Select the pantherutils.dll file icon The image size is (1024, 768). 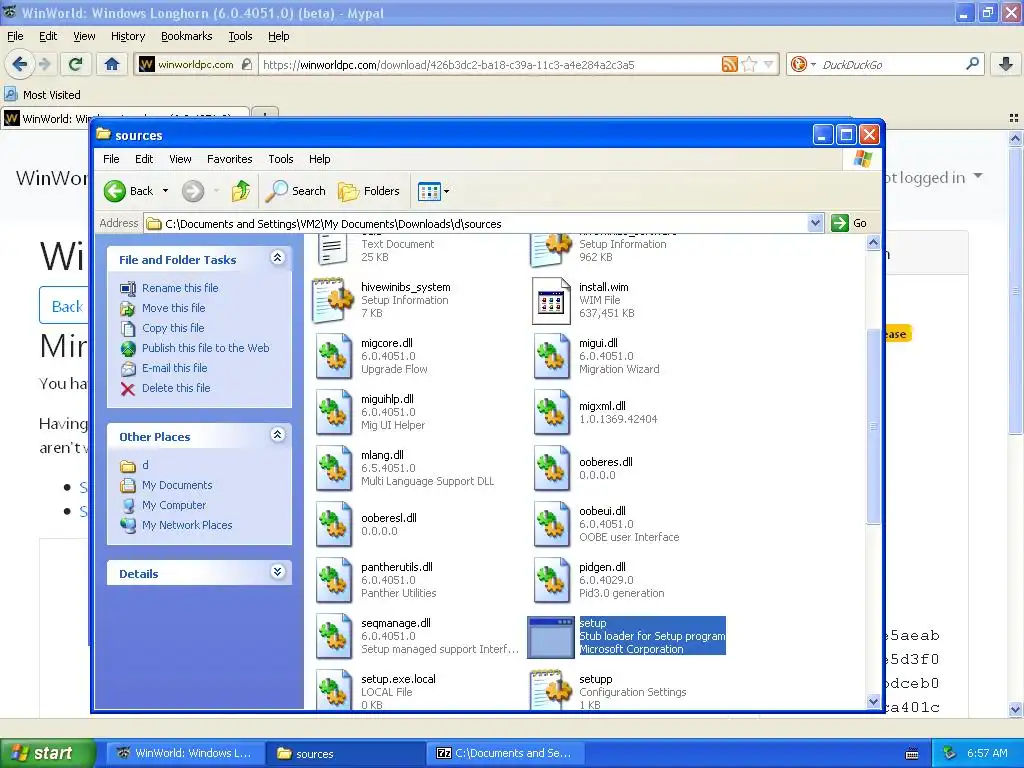[x=334, y=580]
